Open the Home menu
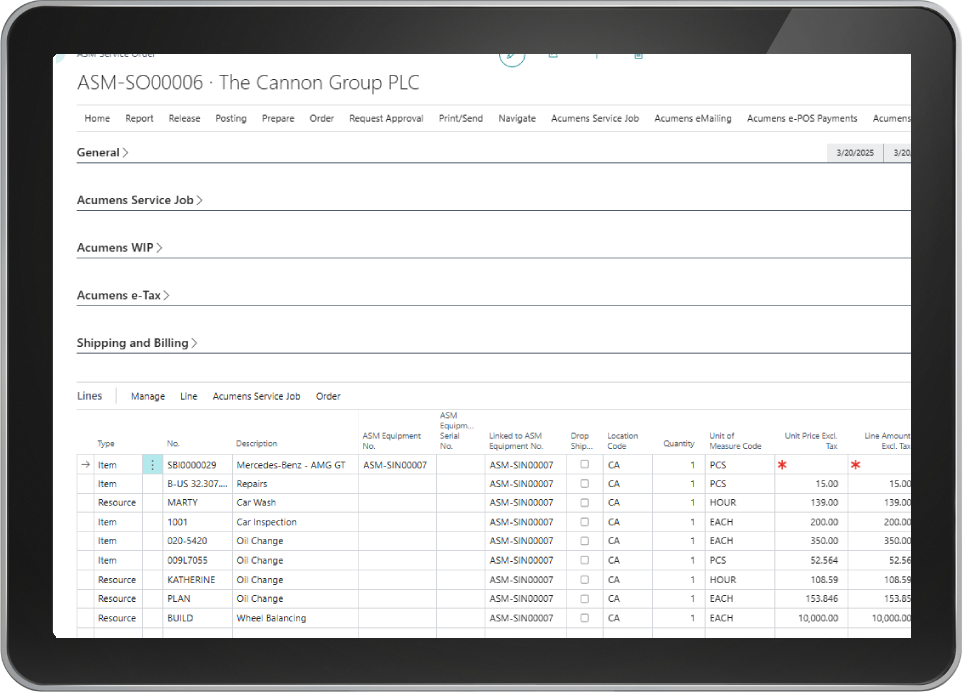This screenshot has width=963, height=692. coord(97,119)
